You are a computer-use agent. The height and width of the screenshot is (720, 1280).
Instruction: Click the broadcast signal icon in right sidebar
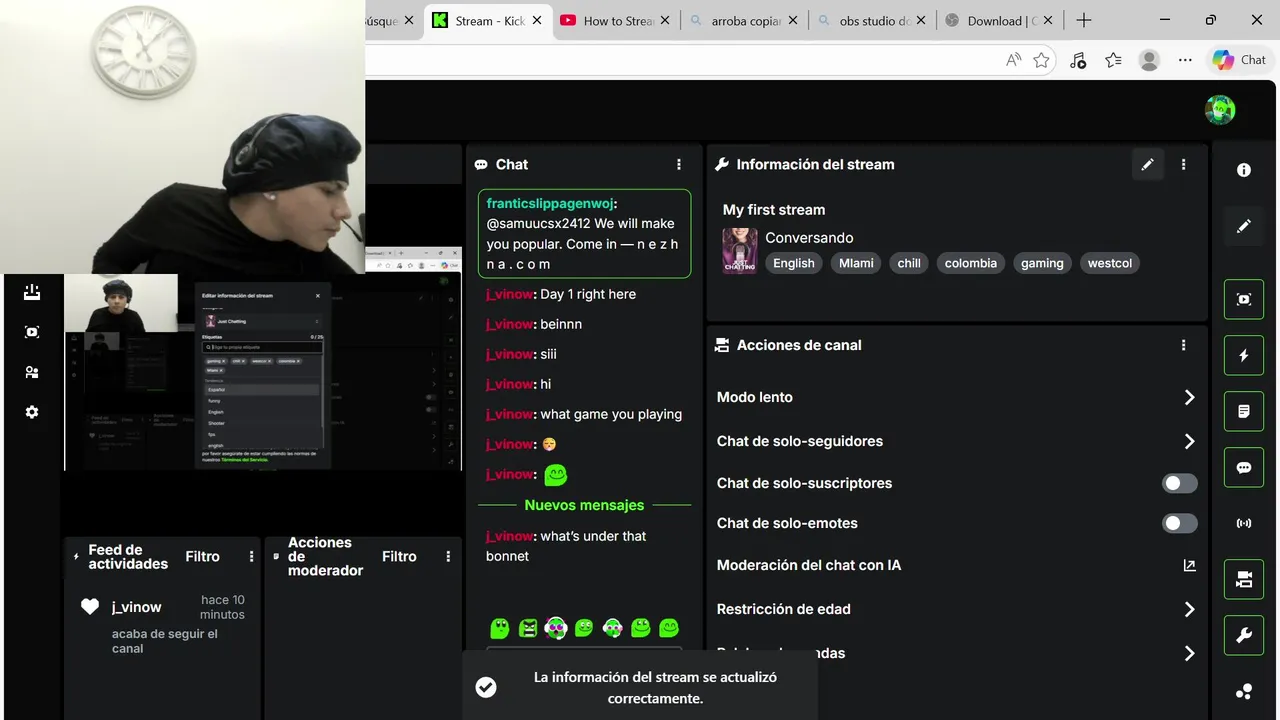point(1244,523)
